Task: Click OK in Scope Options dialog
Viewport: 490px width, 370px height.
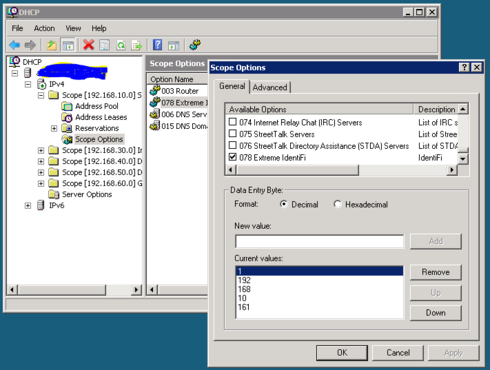Action: [342, 353]
